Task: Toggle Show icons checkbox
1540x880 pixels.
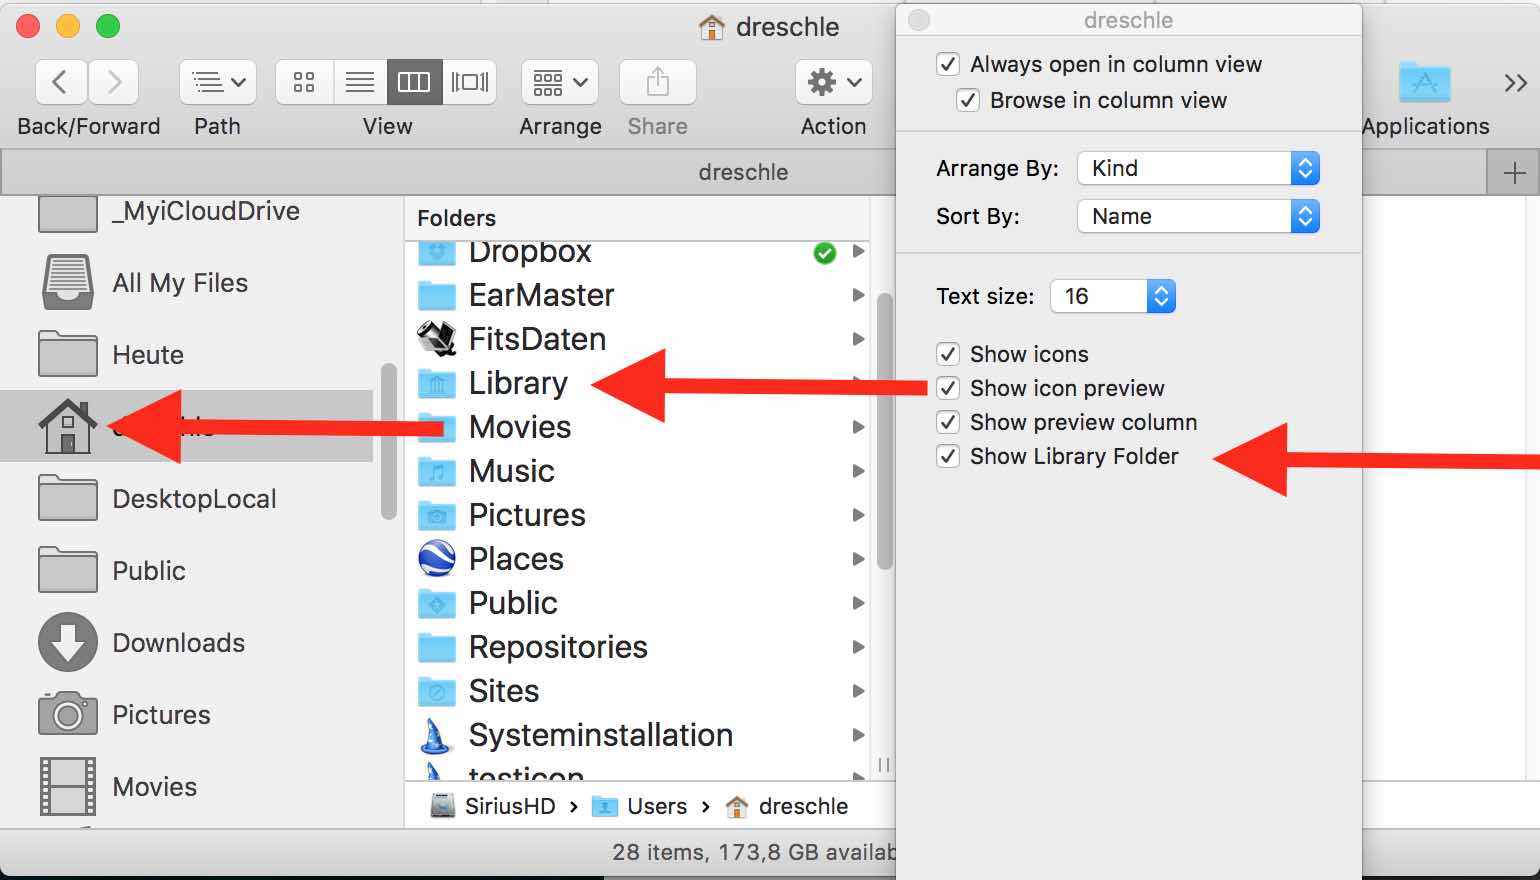Action: click(948, 354)
